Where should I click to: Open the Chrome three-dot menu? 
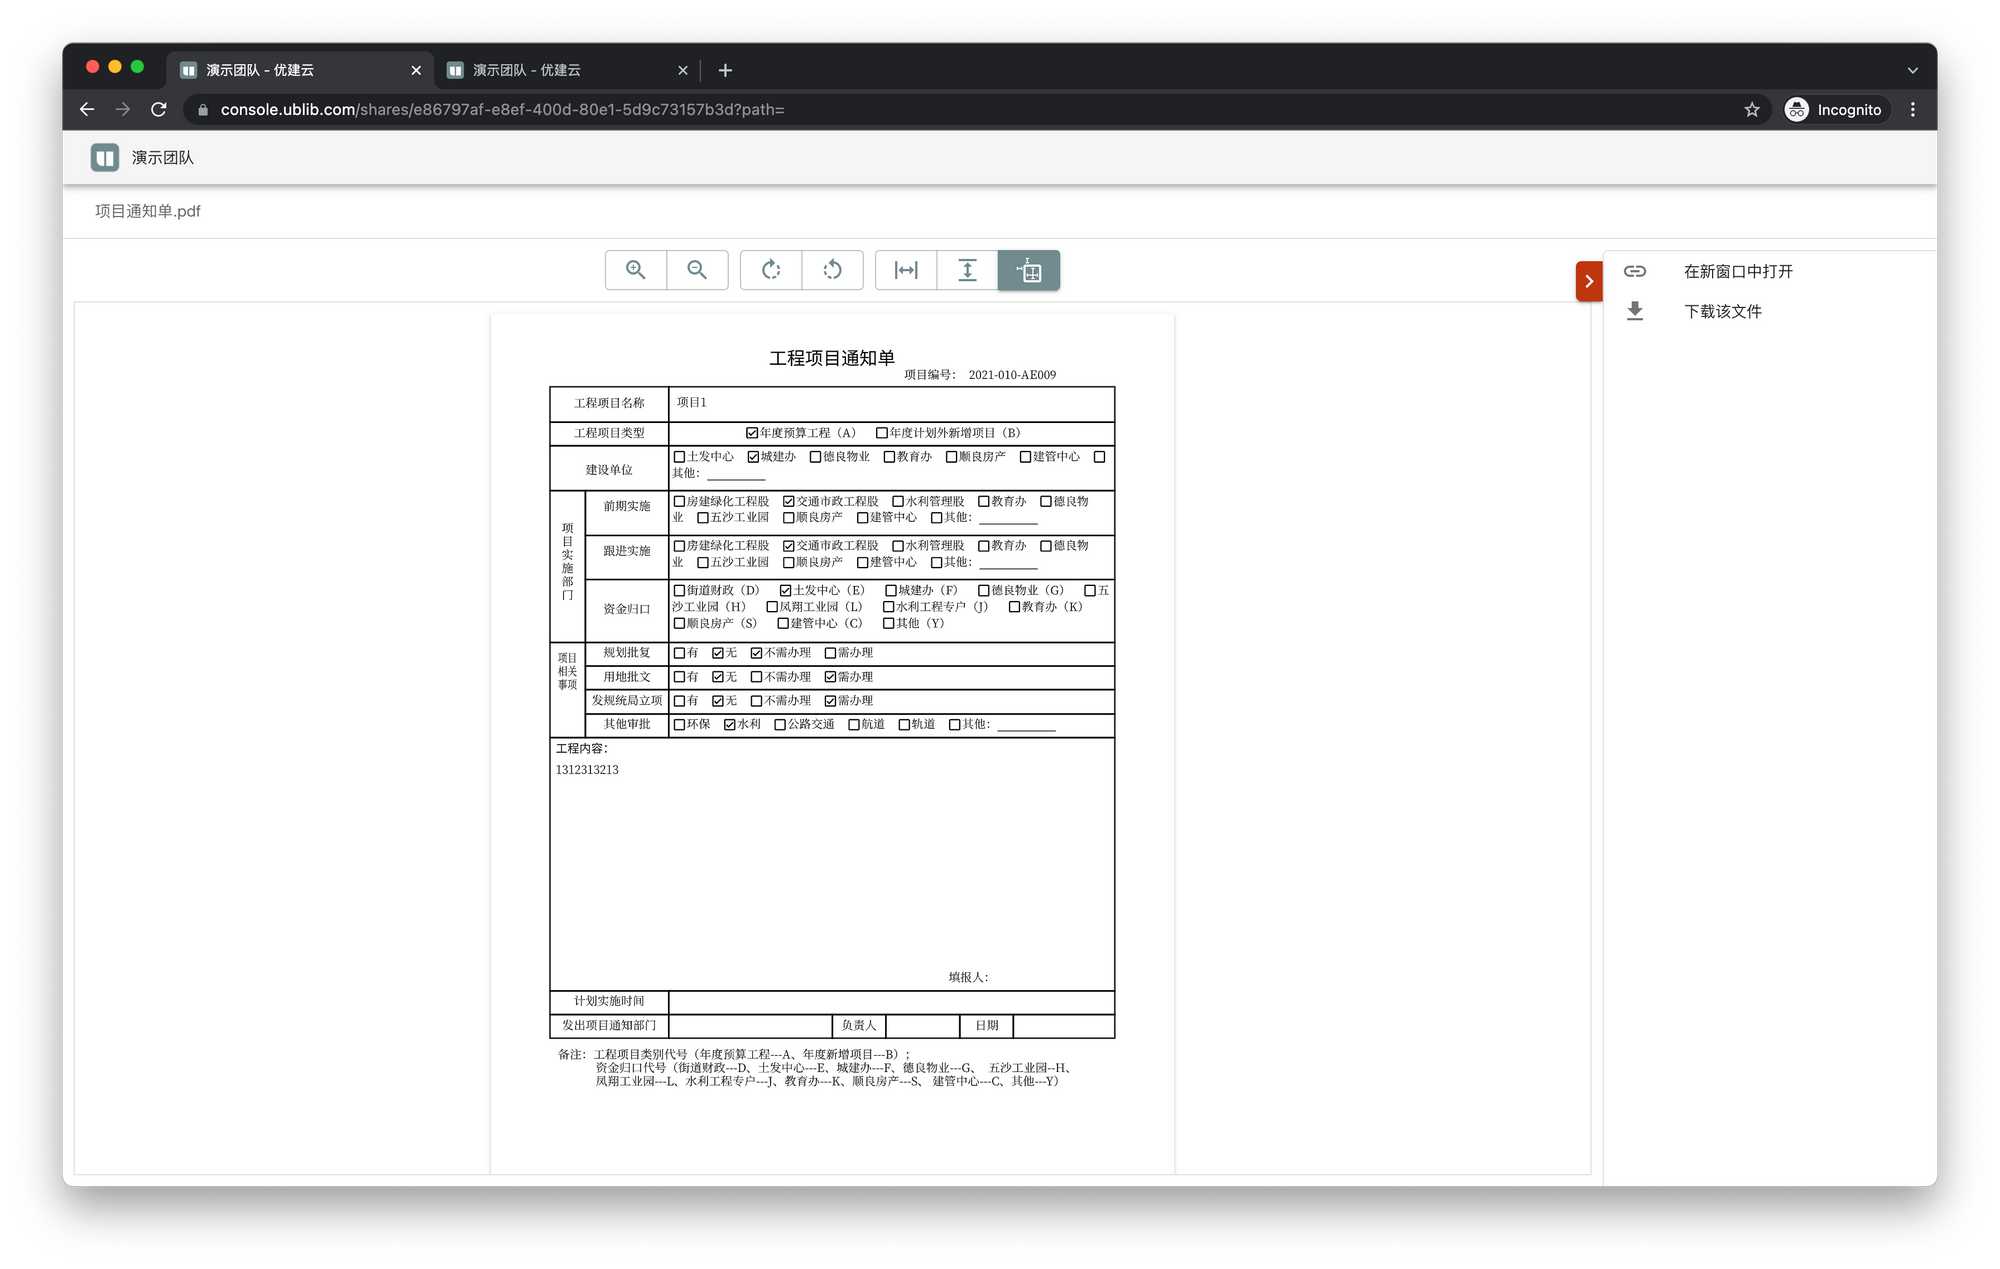(x=1912, y=110)
